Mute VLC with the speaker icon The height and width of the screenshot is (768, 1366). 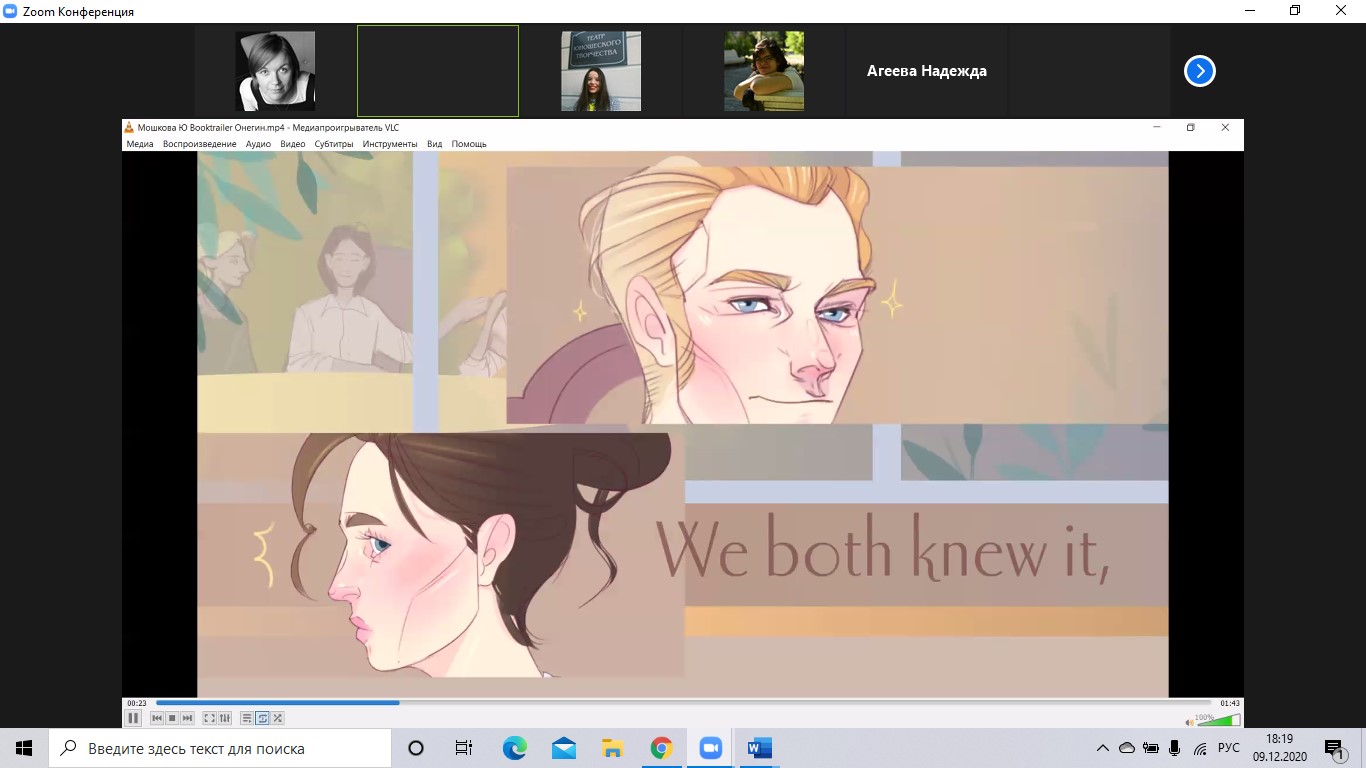[1189, 722]
